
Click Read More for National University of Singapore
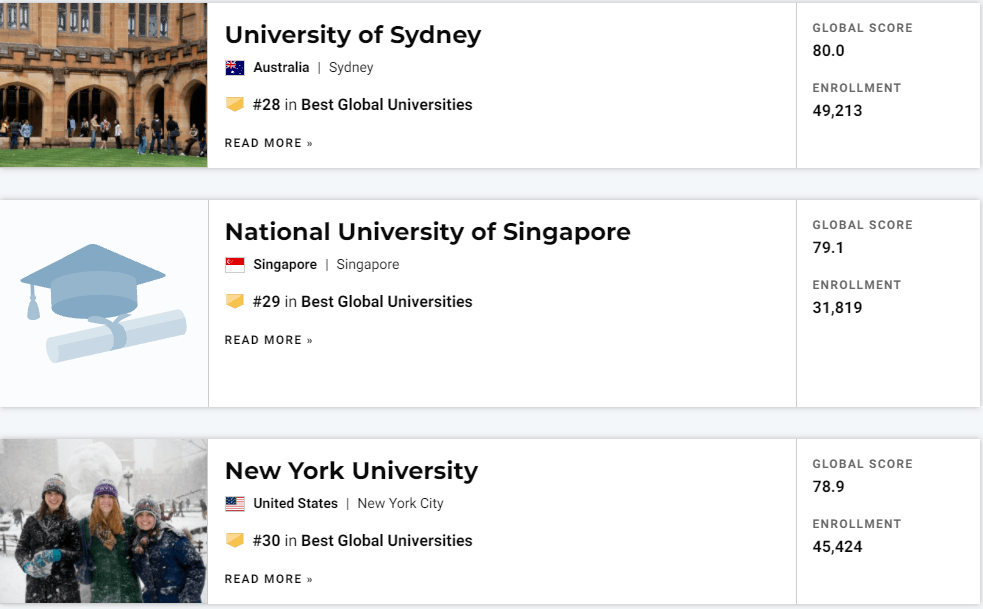click(268, 340)
